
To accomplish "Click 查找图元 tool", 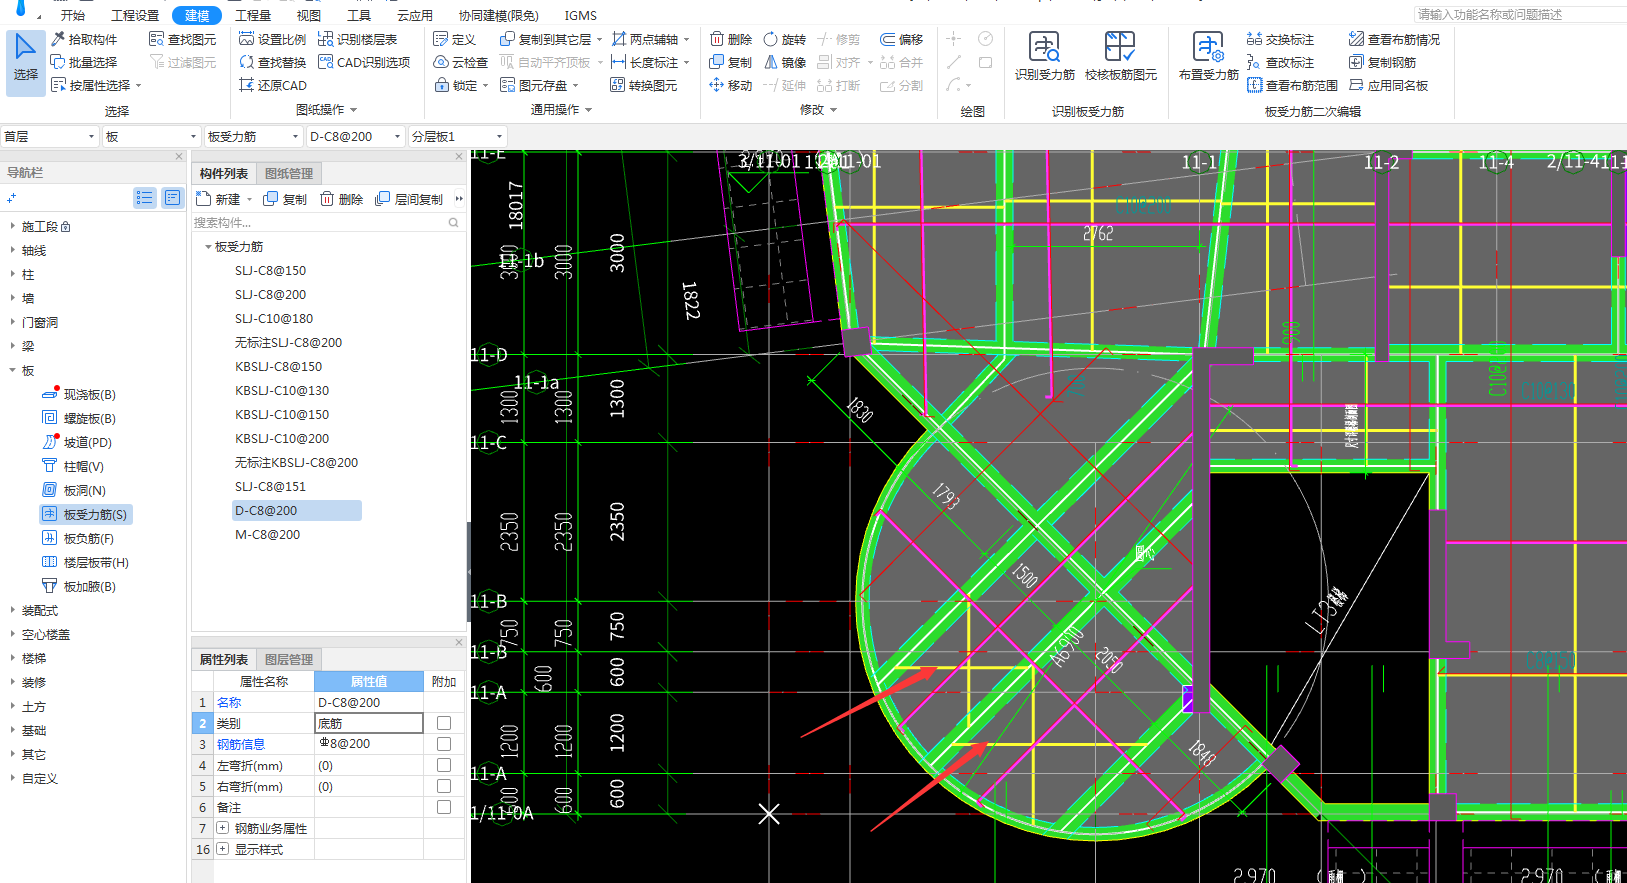I will (x=183, y=39).
